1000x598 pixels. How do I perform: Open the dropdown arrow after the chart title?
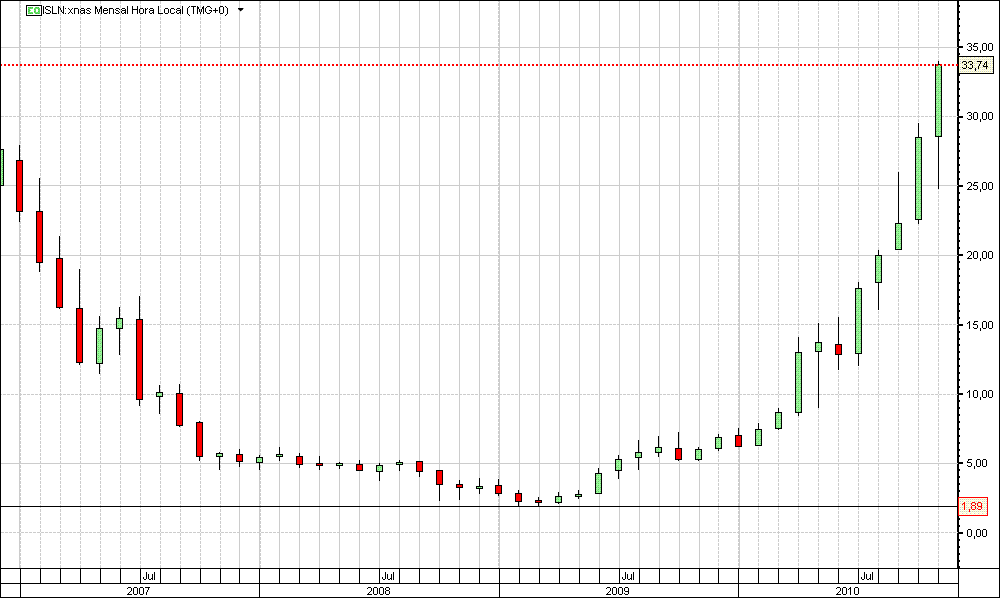[240, 10]
